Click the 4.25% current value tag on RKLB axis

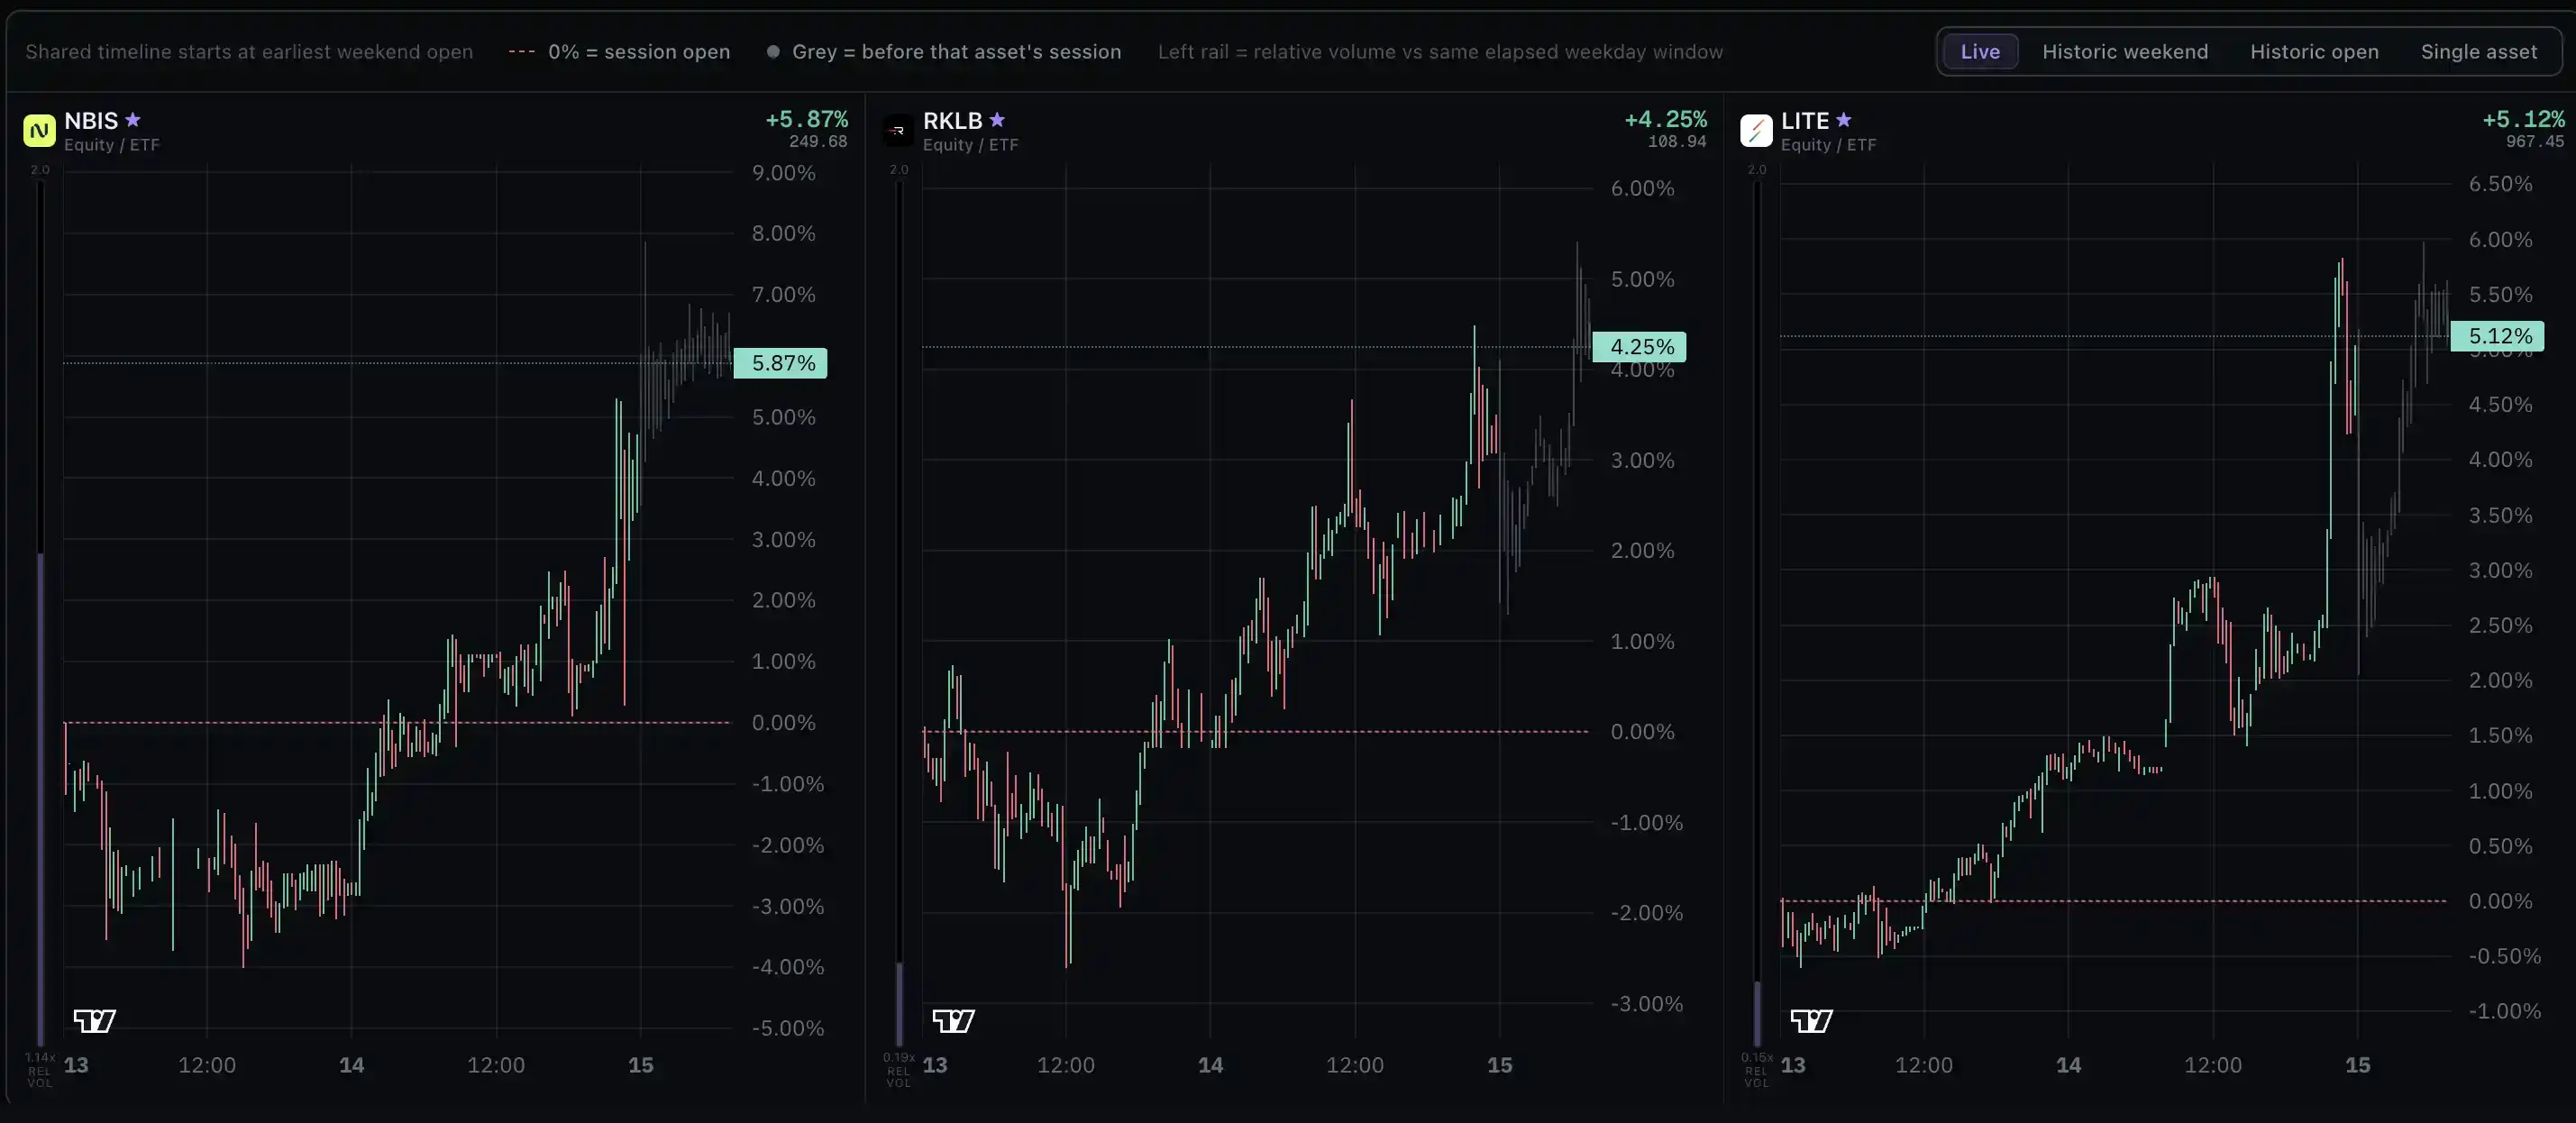click(1640, 347)
